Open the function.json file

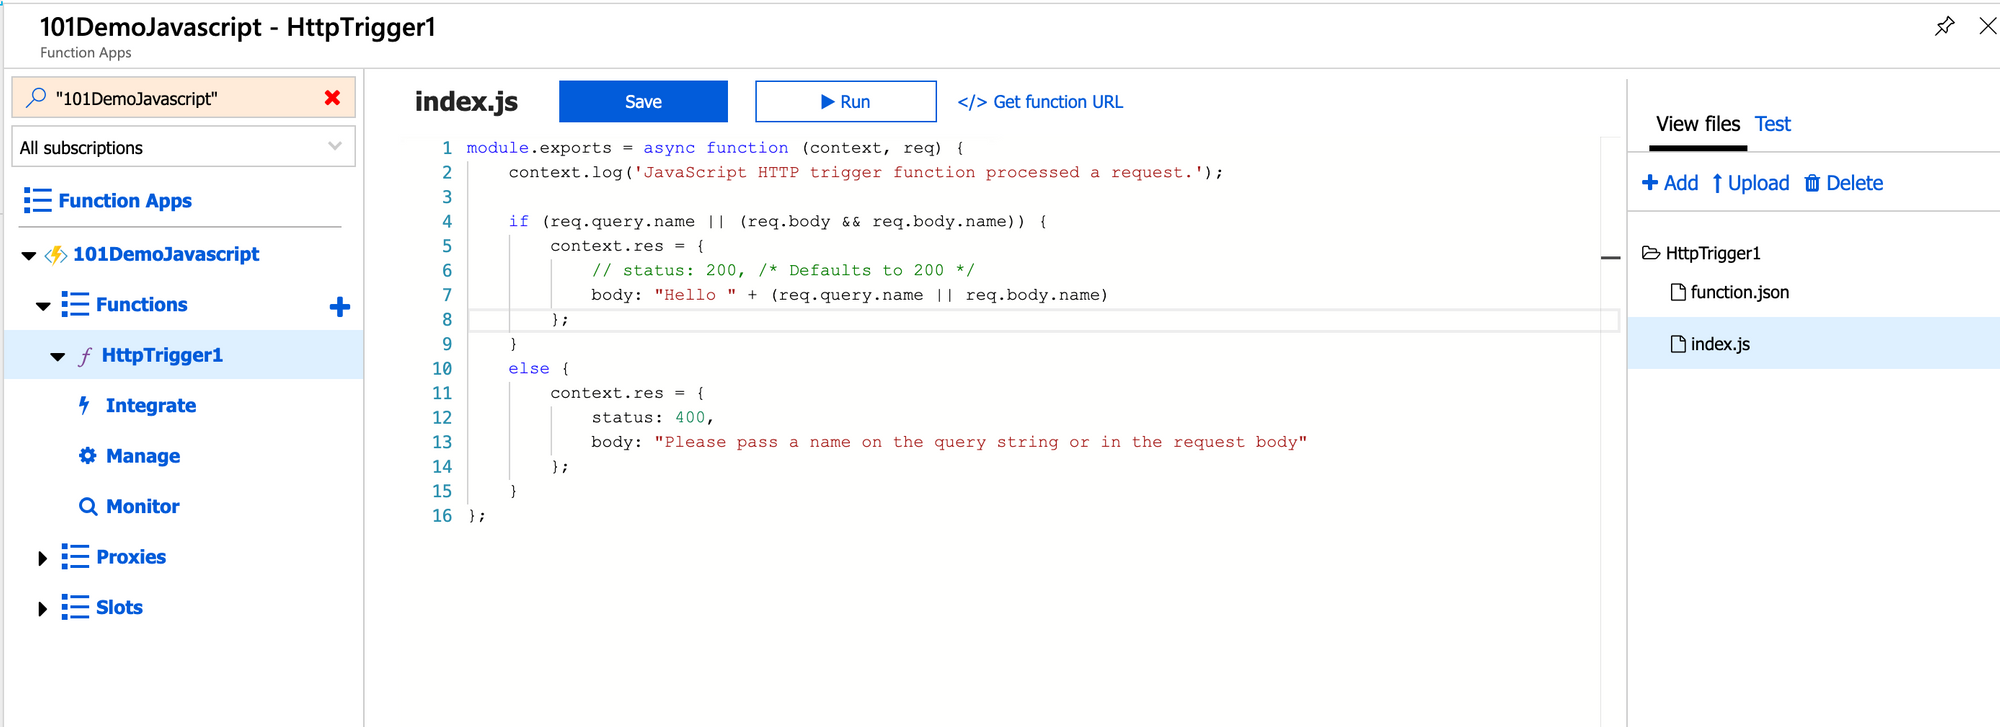[1730, 292]
